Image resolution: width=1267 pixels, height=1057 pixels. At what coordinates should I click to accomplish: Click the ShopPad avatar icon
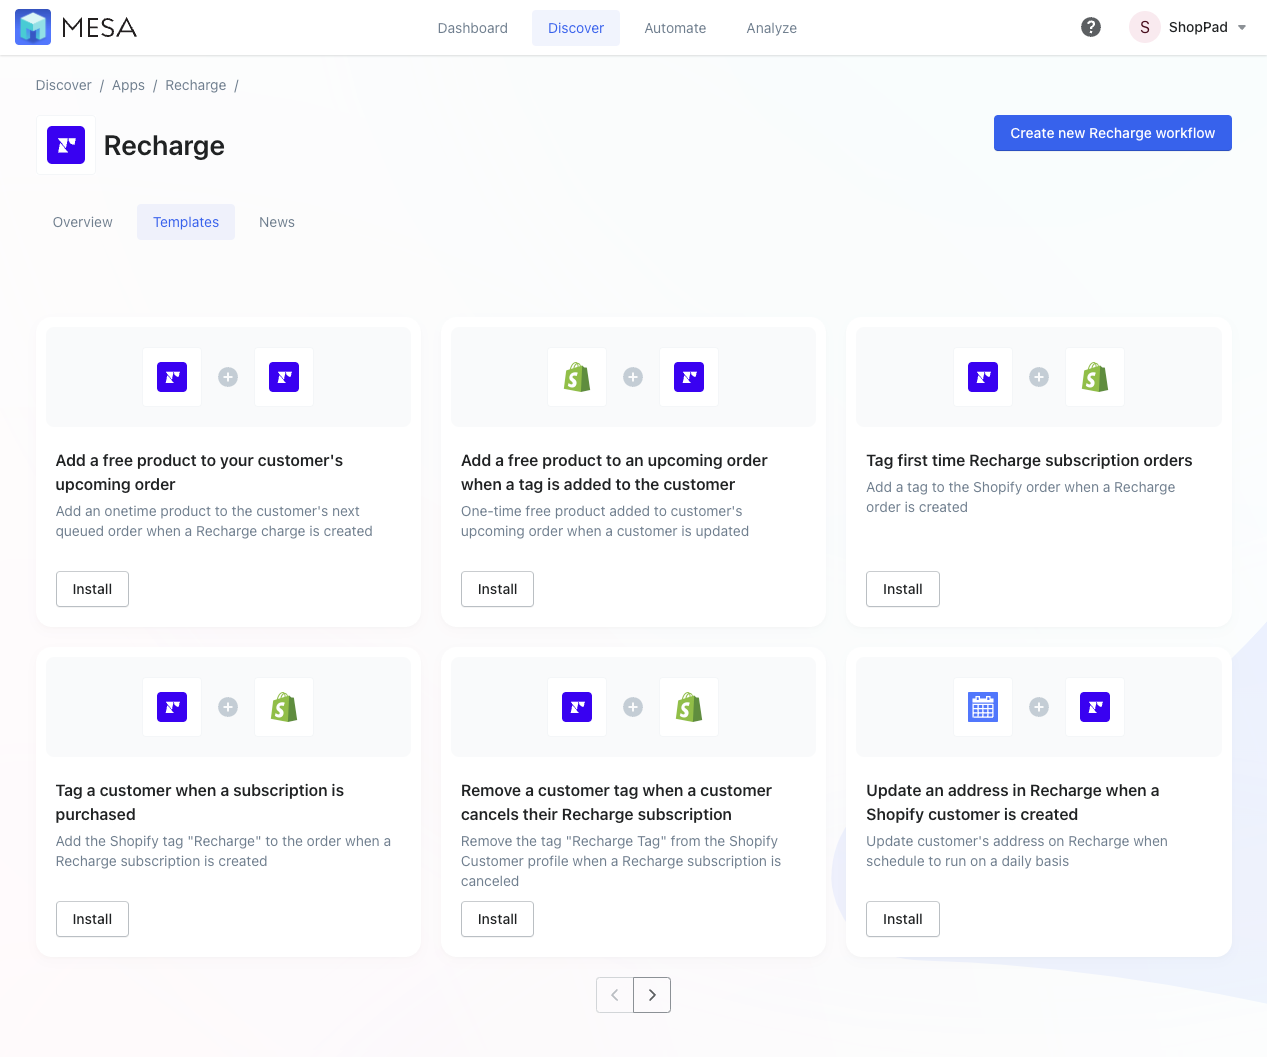tap(1144, 27)
